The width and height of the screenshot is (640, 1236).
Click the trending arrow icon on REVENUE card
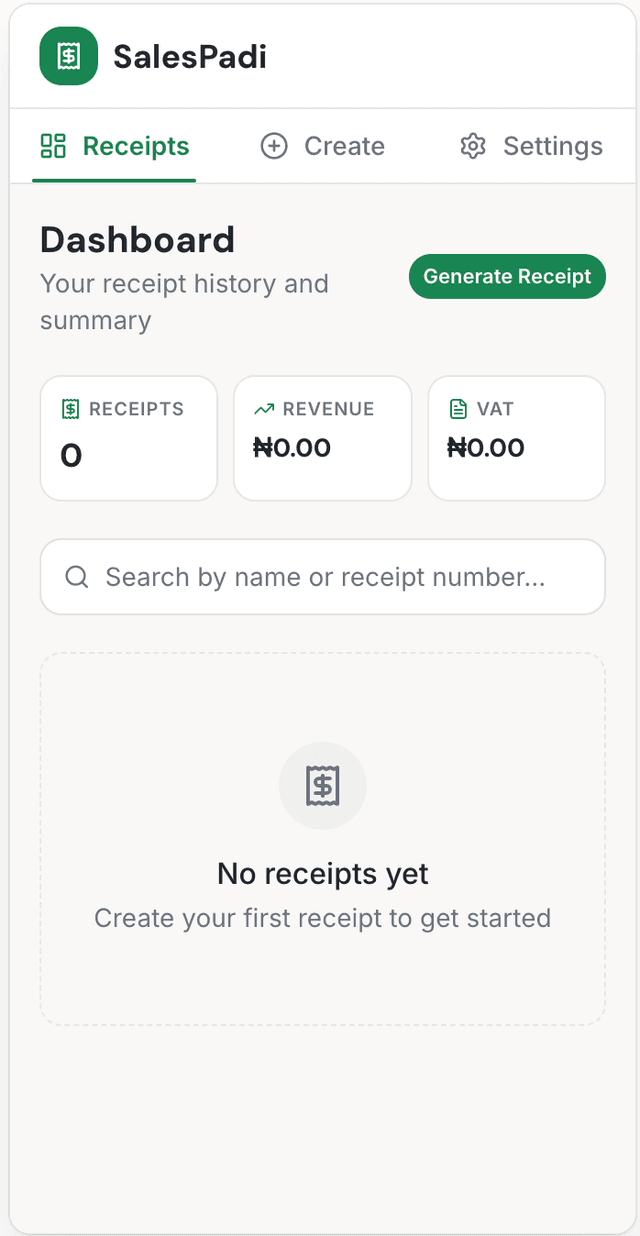(264, 408)
